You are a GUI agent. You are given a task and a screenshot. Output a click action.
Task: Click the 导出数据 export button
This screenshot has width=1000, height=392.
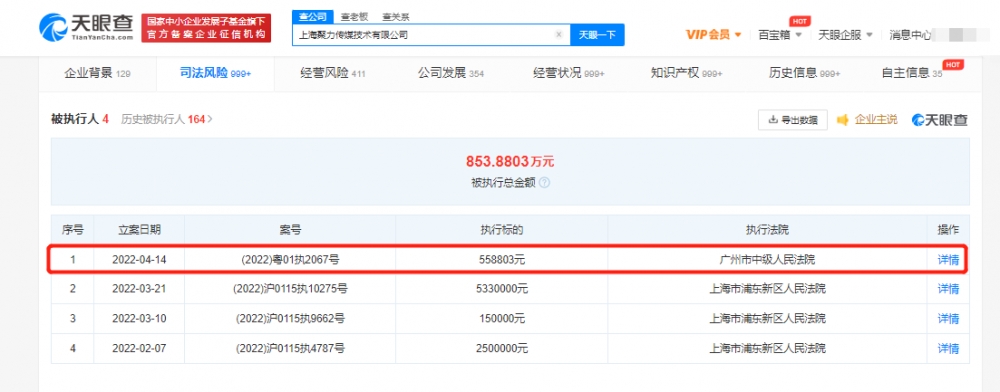pyautogui.click(x=793, y=119)
